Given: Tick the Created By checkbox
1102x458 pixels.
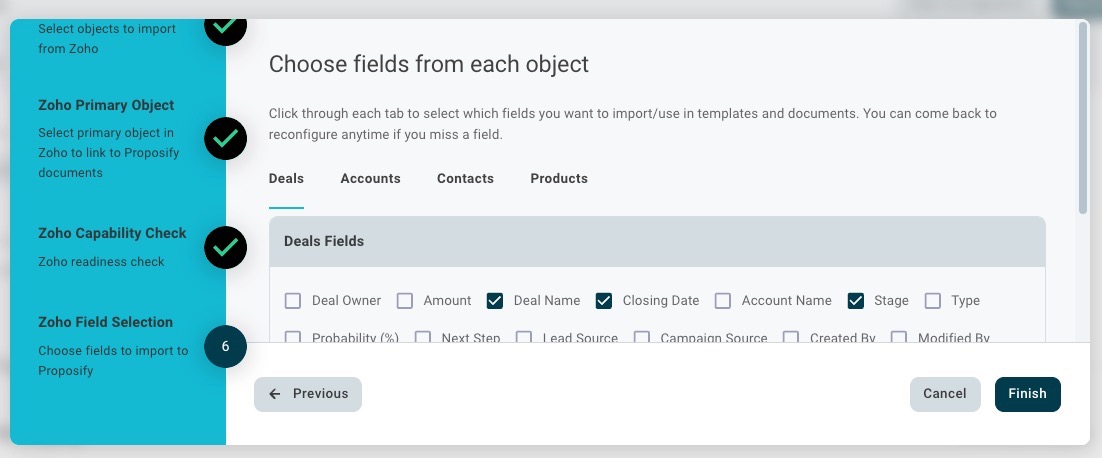Looking at the screenshot, I should pyautogui.click(x=791, y=337).
